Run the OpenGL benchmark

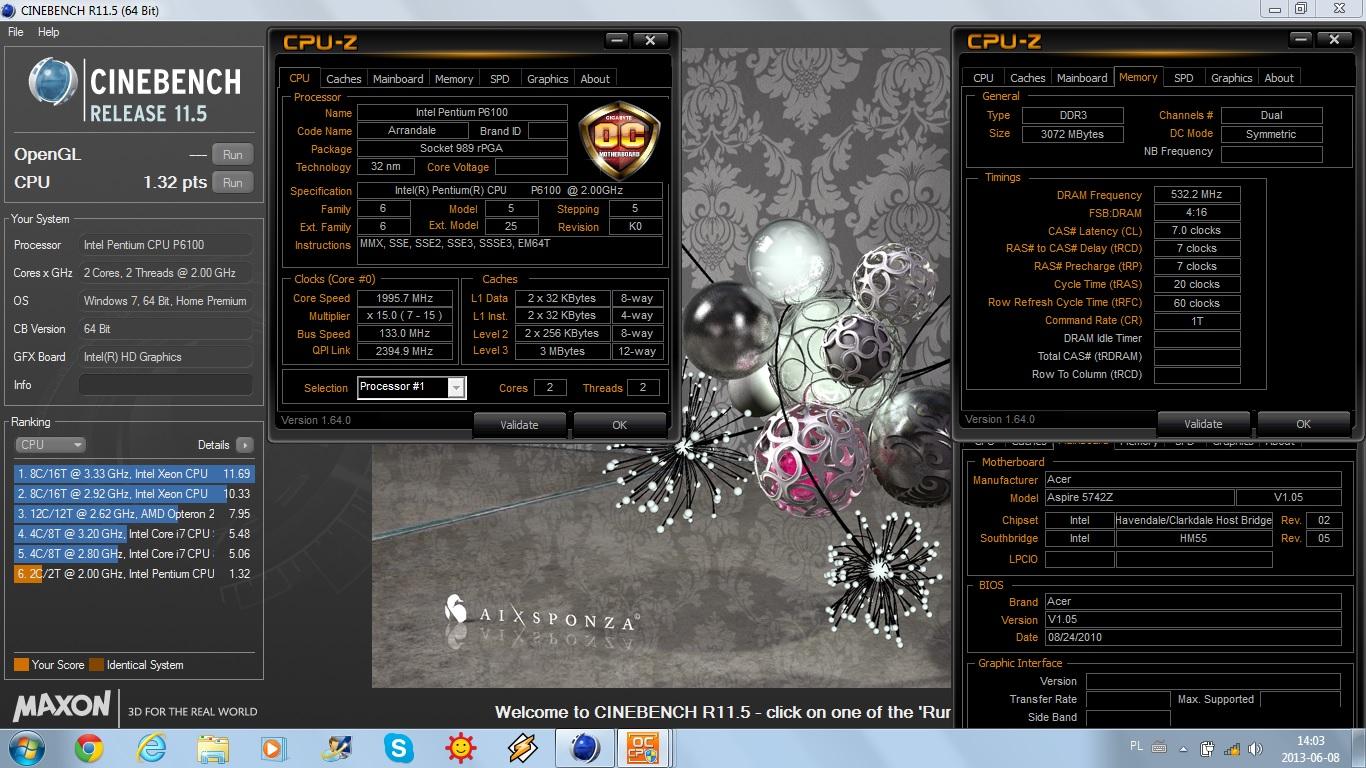click(x=233, y=155)
